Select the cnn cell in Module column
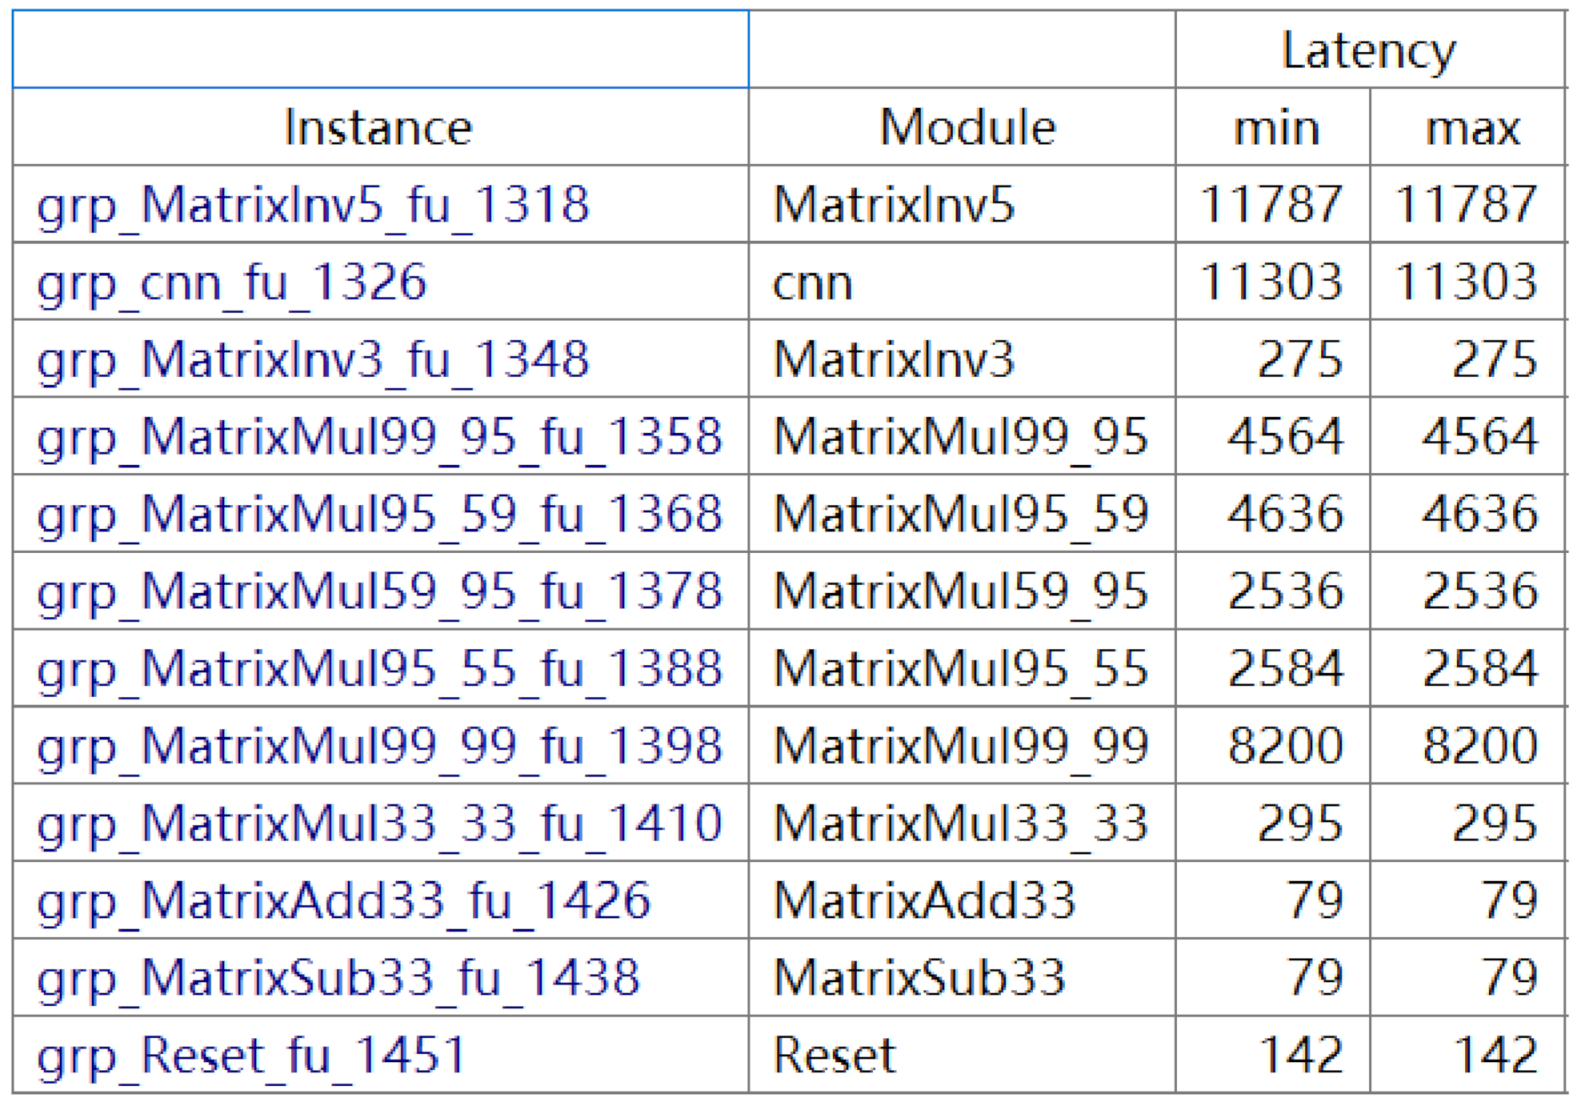Viewport: 1577px width, 1106px height. coord(812,283)
